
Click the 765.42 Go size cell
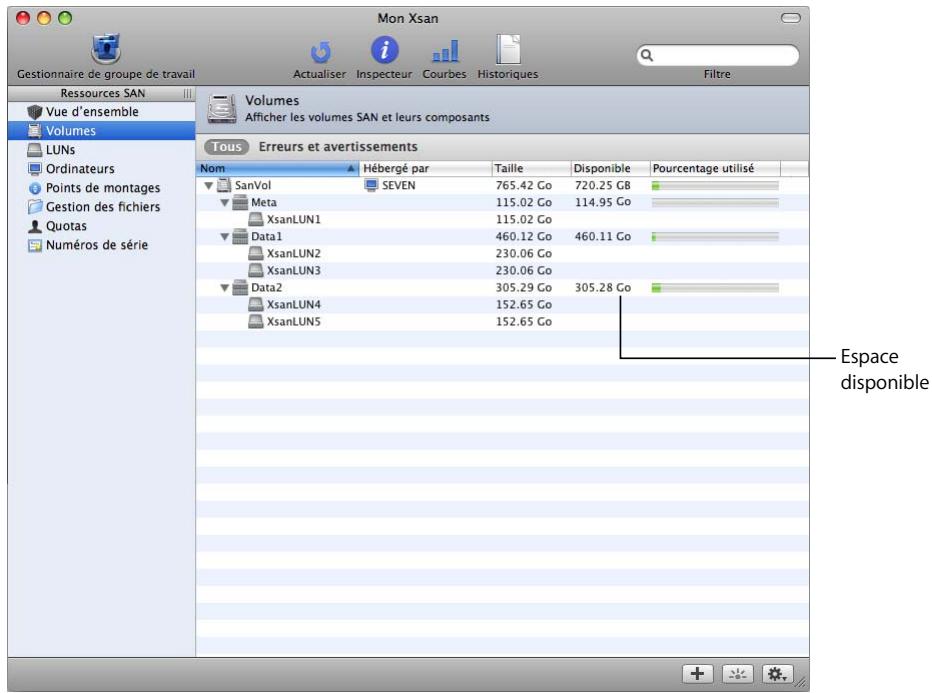pyautogui.click(x=524, y=185)
